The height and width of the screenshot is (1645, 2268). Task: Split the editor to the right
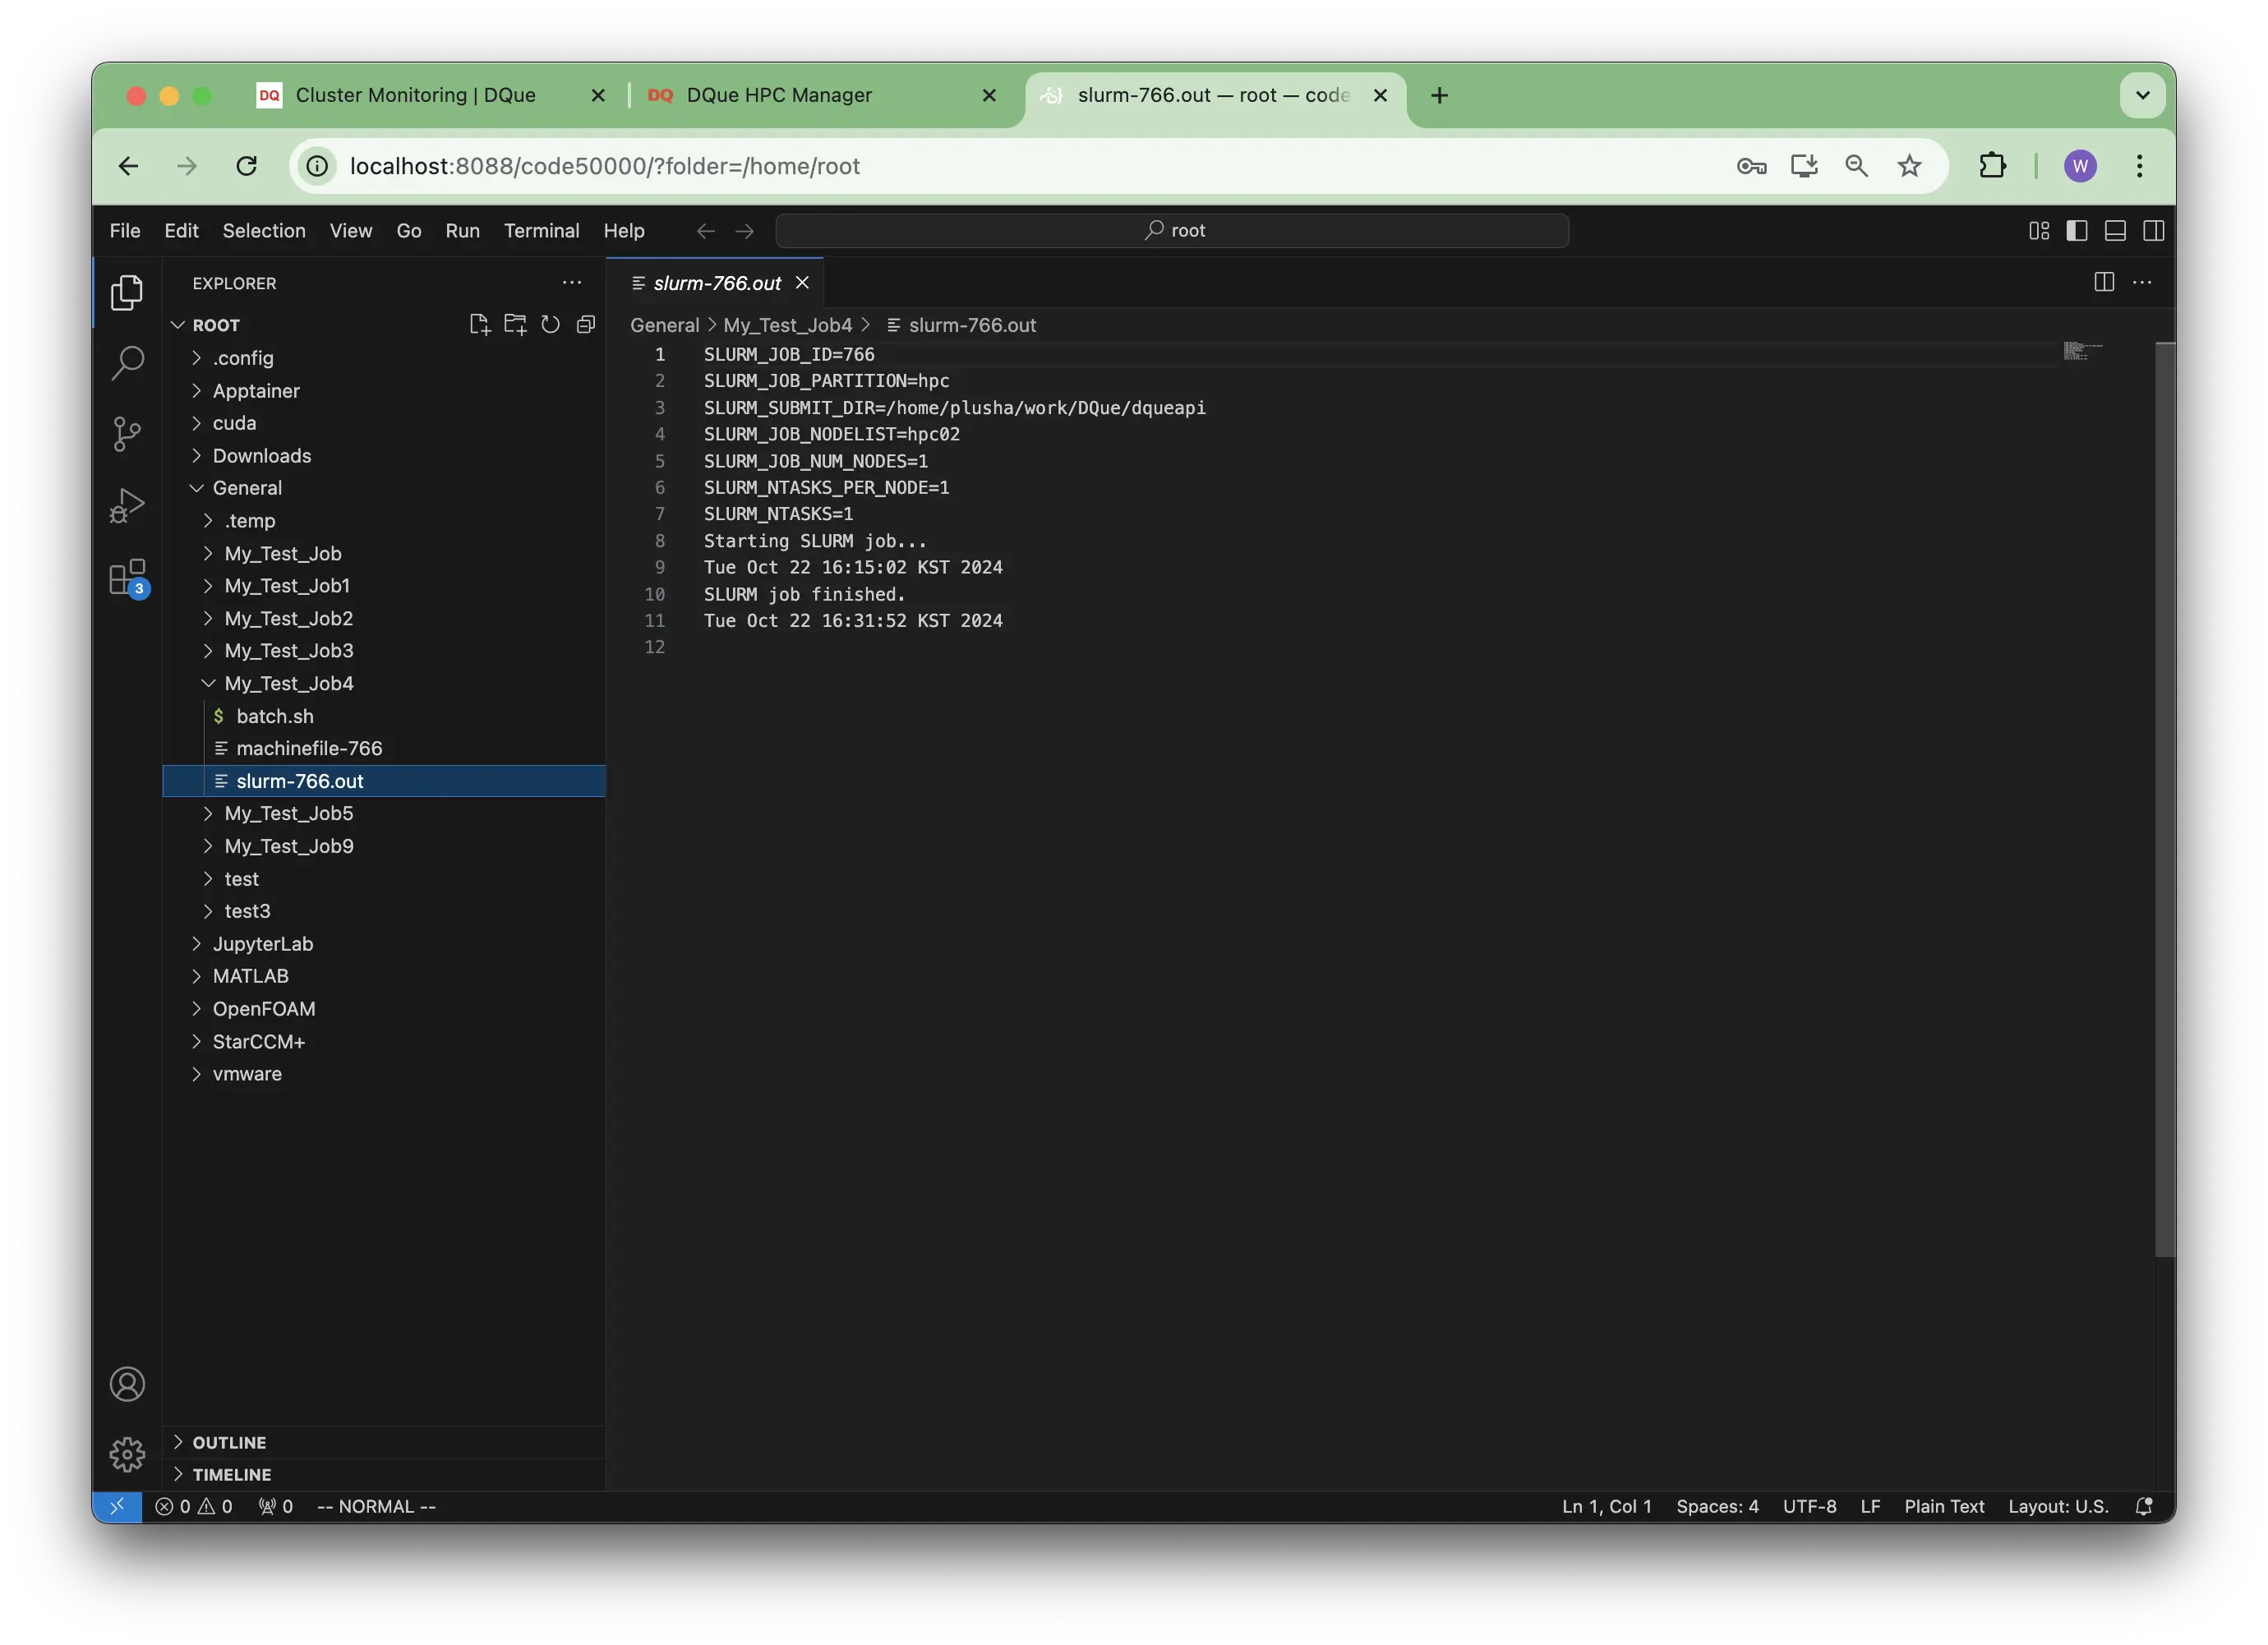coord(2104,282)
